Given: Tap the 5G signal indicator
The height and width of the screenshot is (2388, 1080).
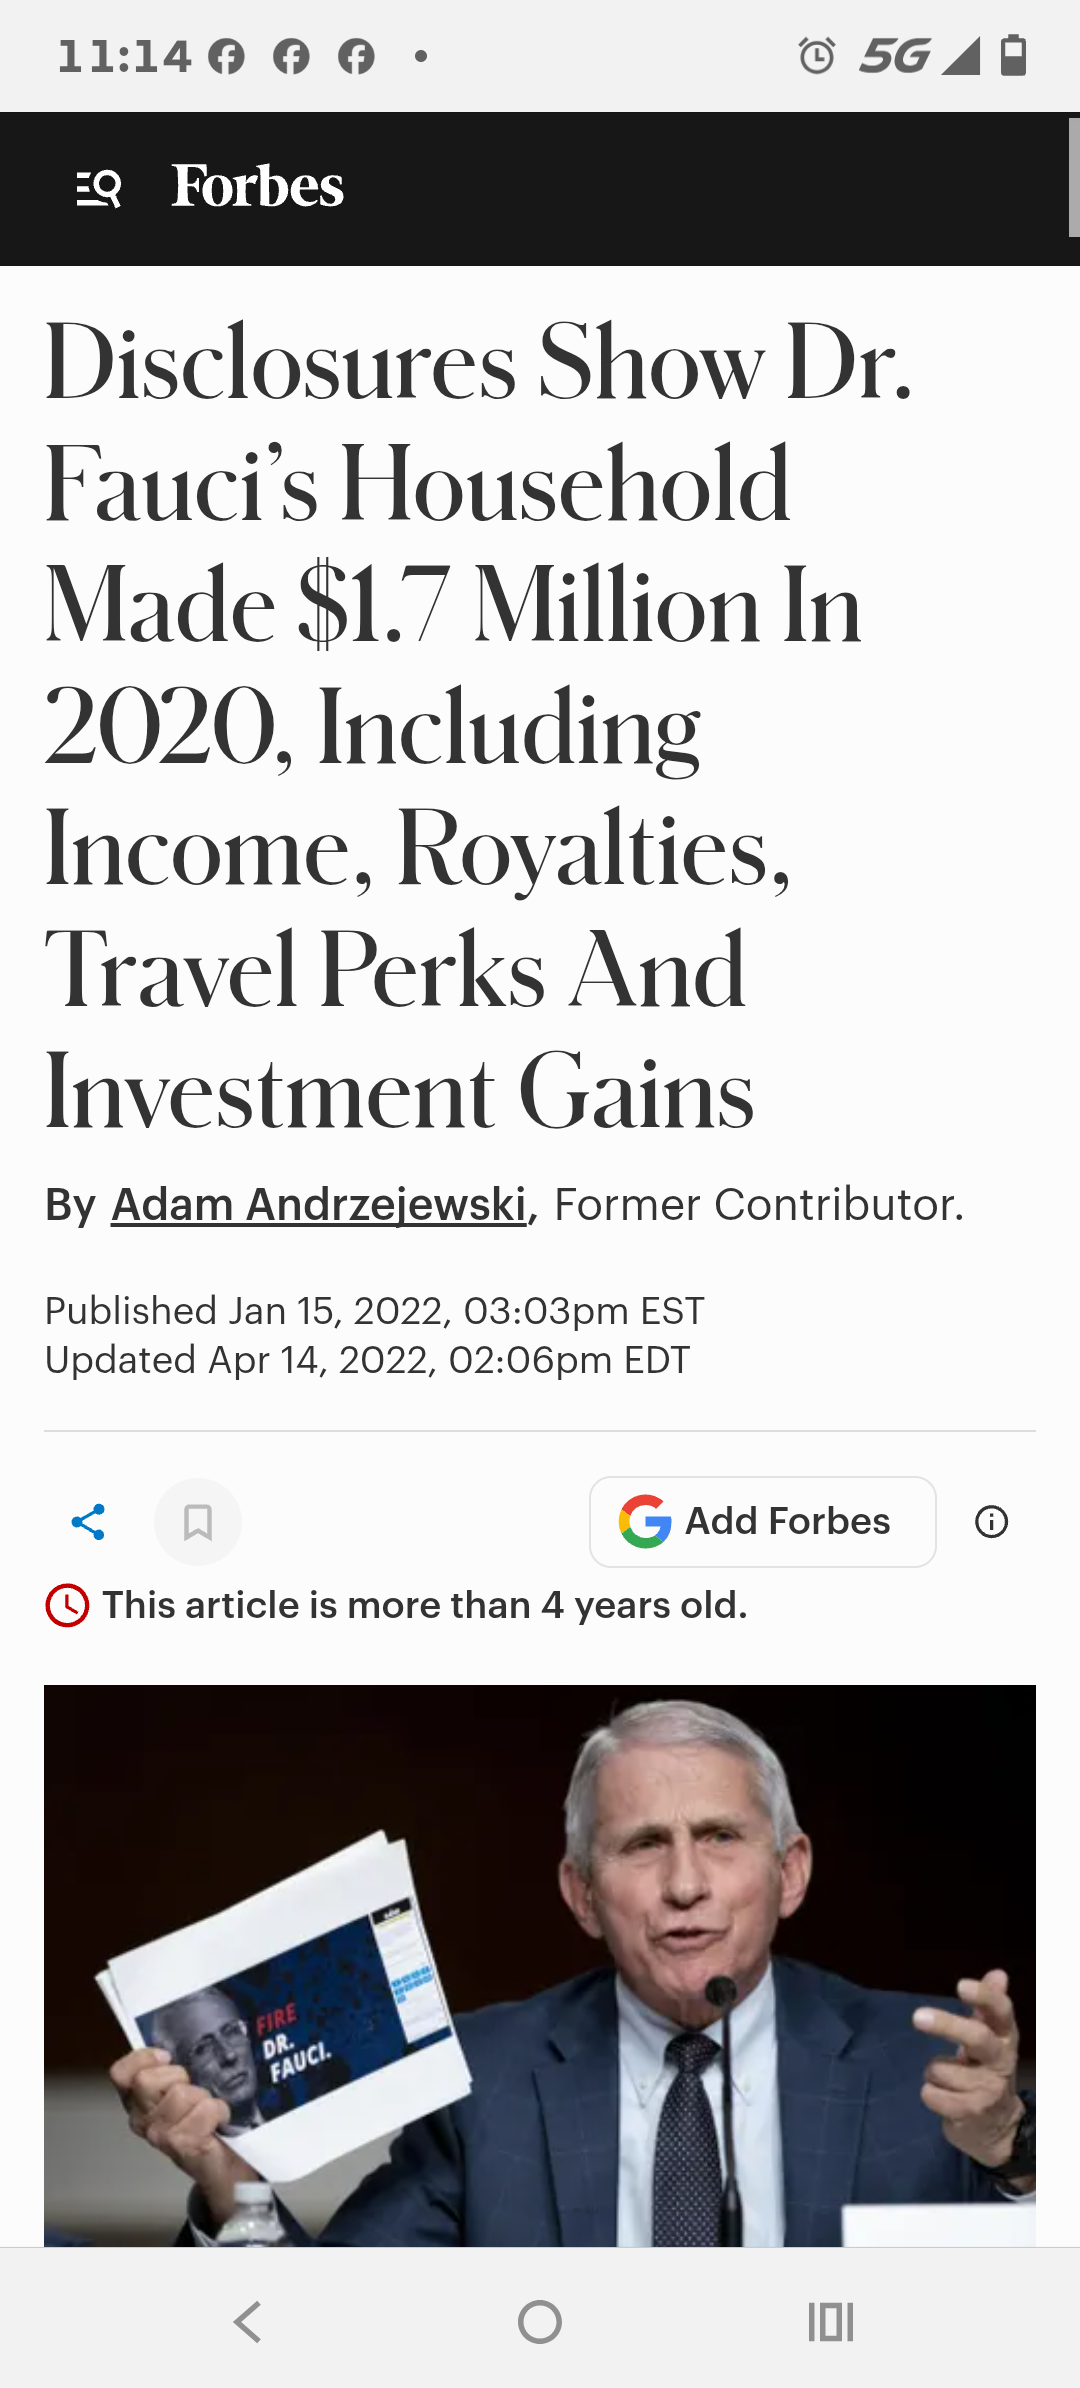Looking at the screenshot, I should (895, 56).
